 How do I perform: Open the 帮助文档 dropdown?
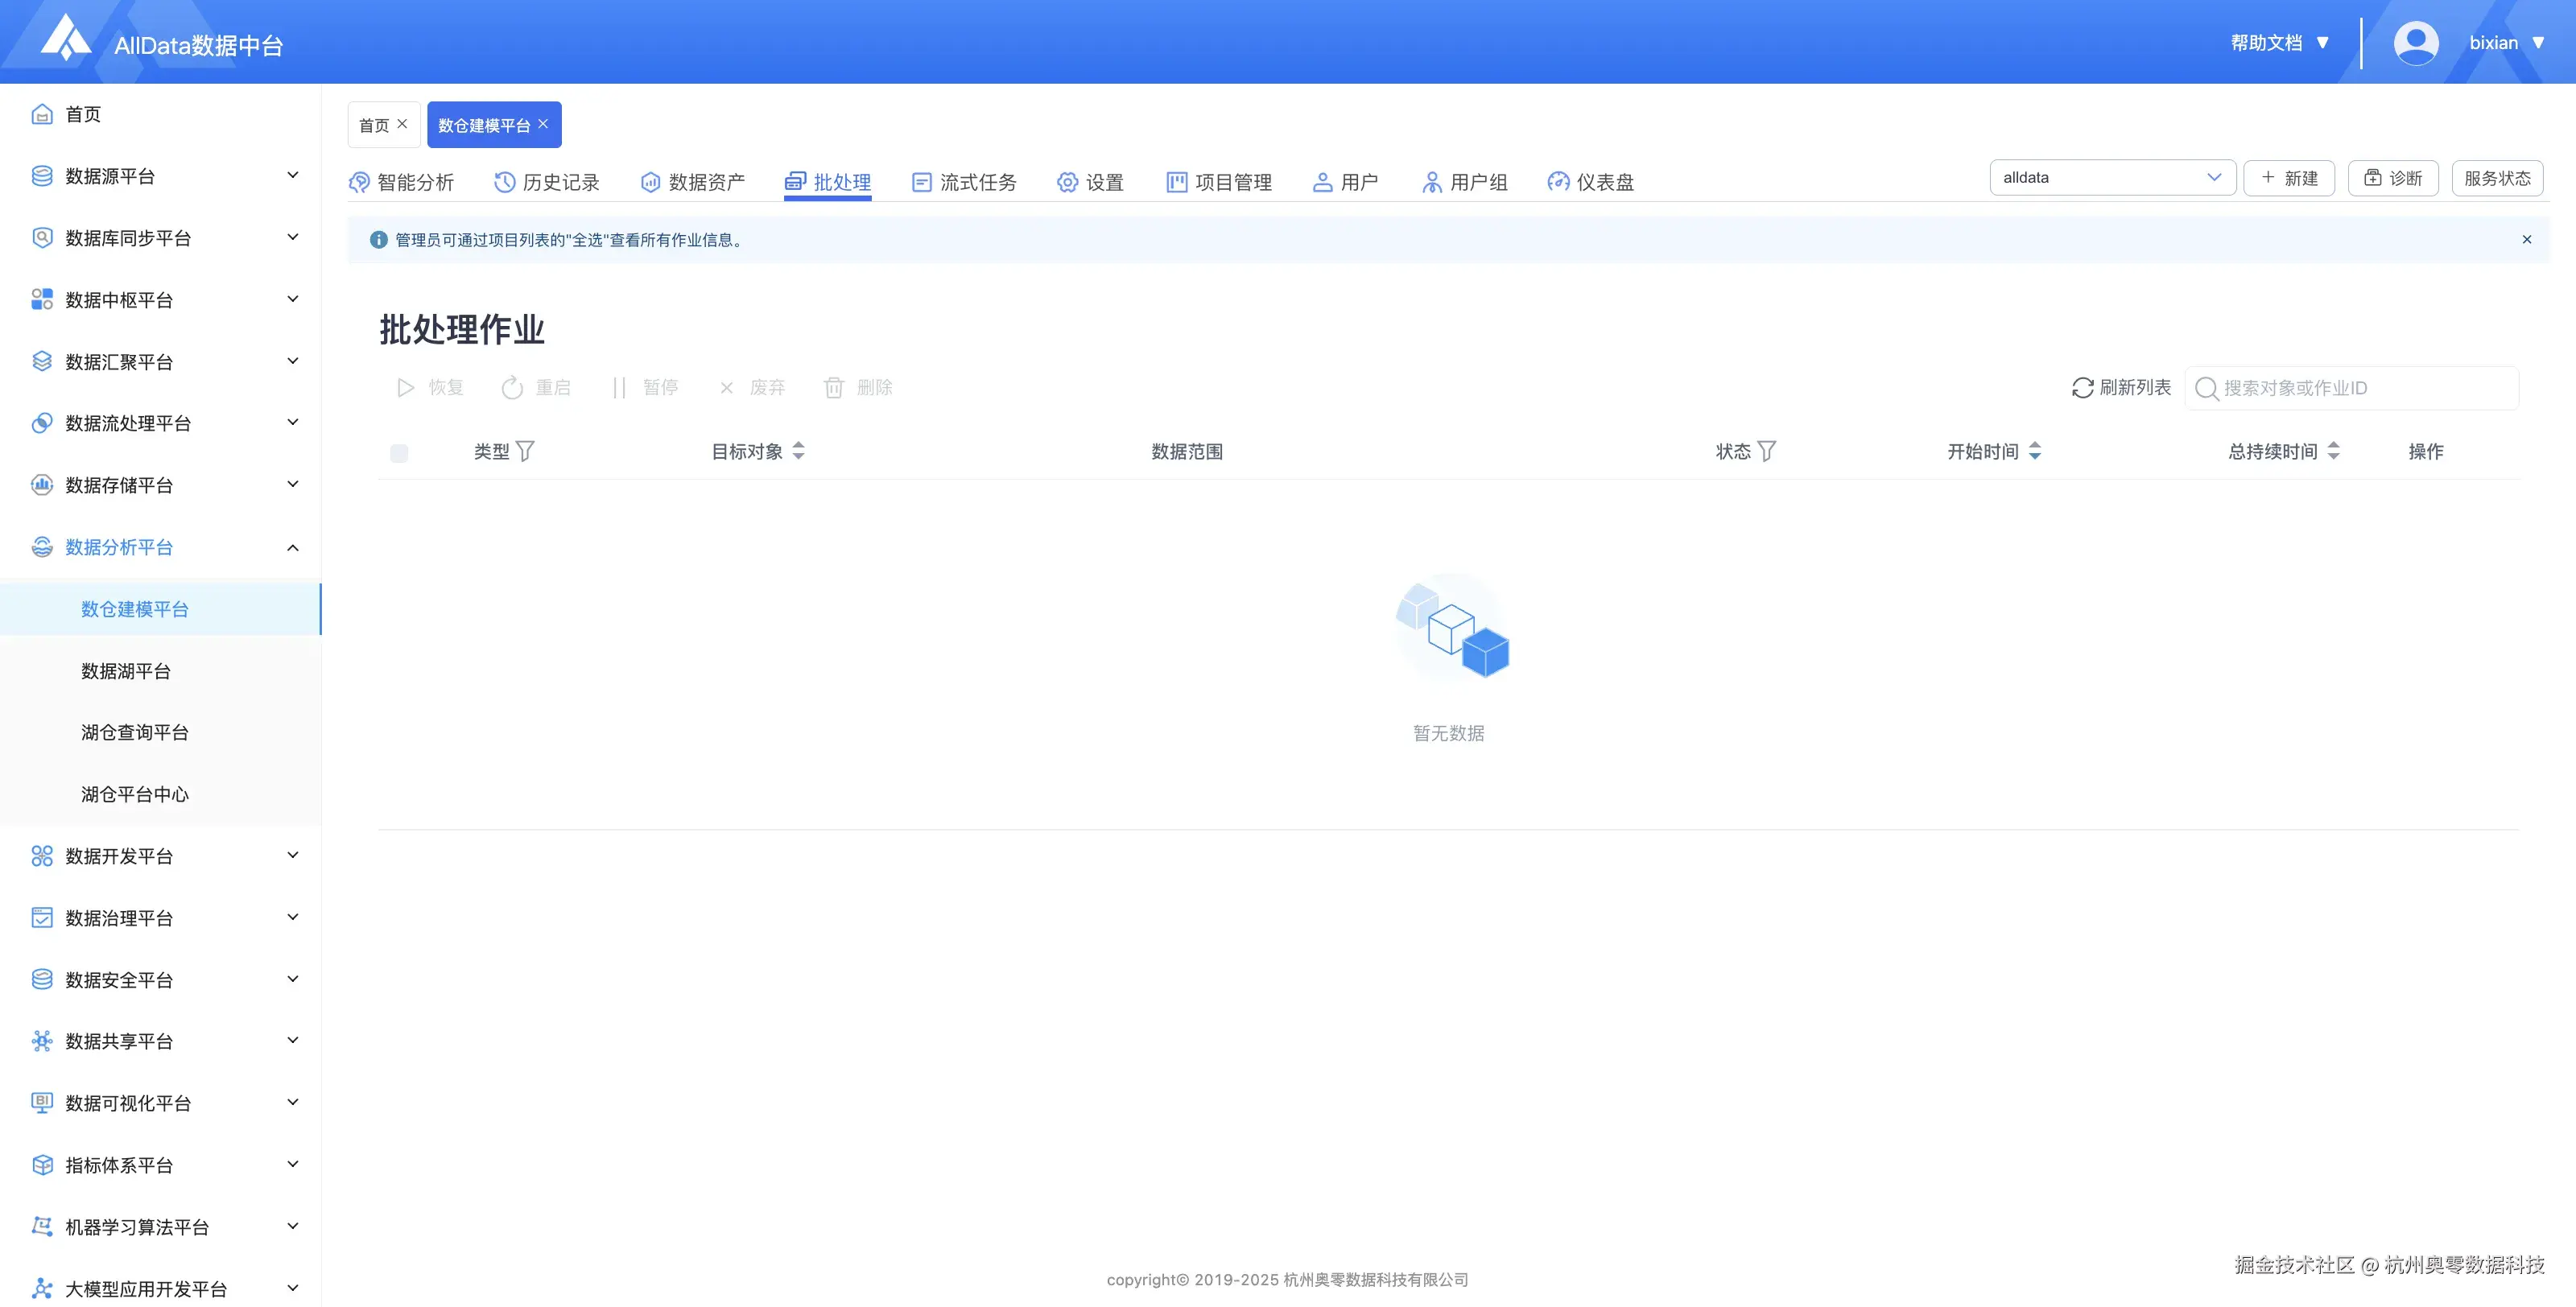(x=2279, y=43)
